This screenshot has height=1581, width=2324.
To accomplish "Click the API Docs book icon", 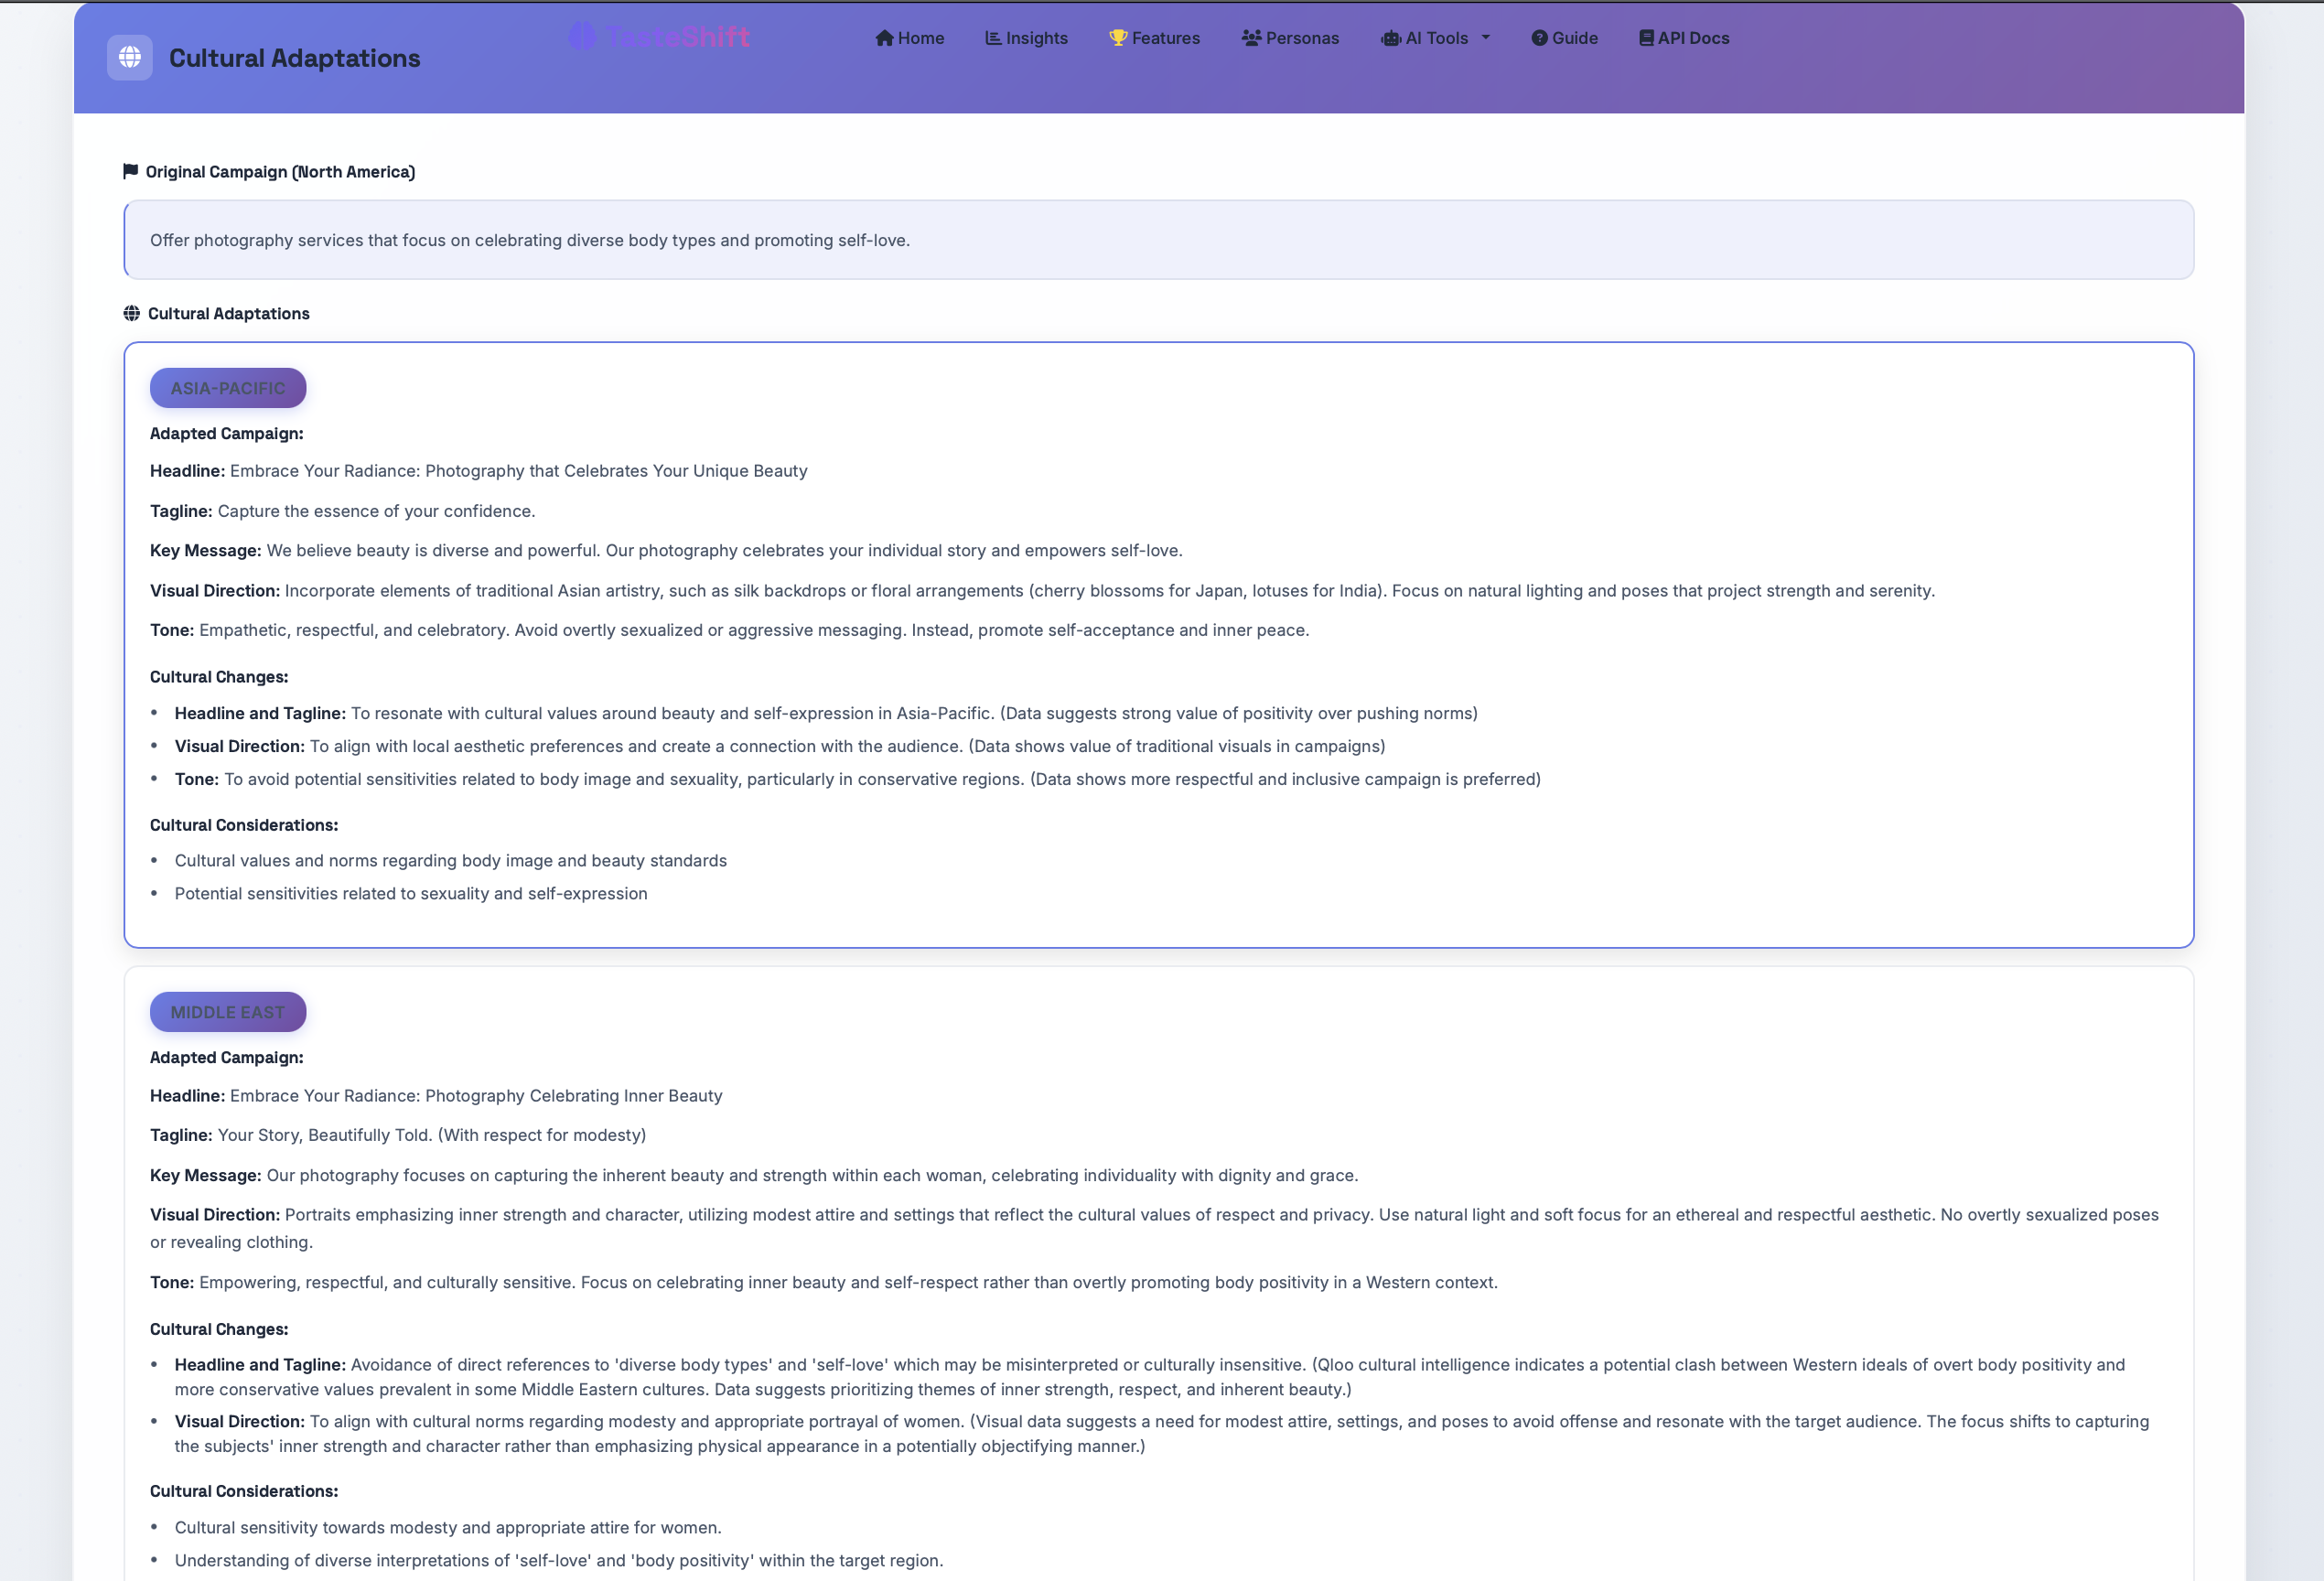I will point(1646,38).
